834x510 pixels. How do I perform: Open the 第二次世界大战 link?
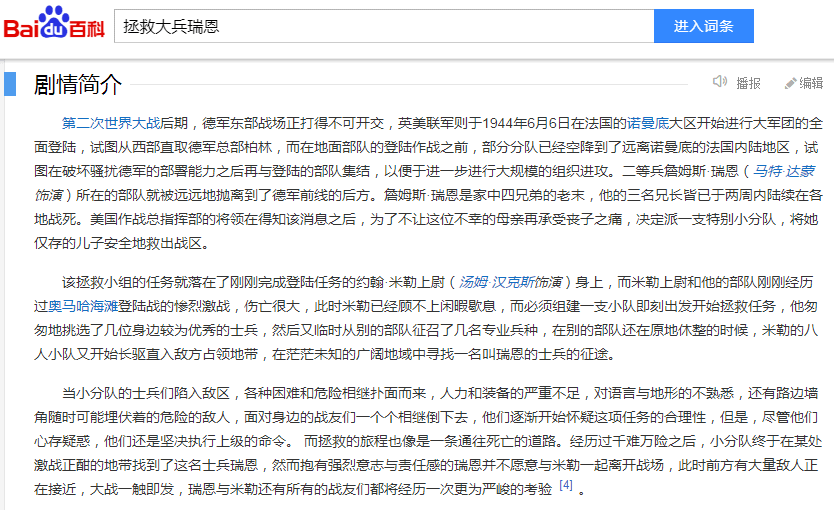click(x=111, y=123)
